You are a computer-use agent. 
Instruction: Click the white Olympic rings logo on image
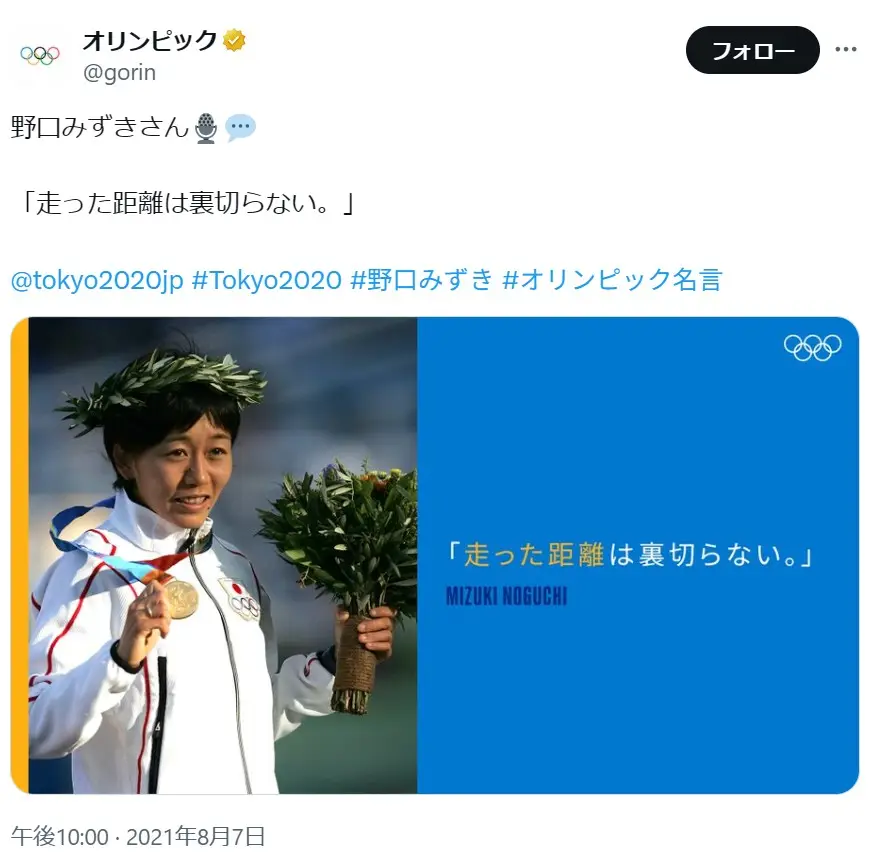812,347
